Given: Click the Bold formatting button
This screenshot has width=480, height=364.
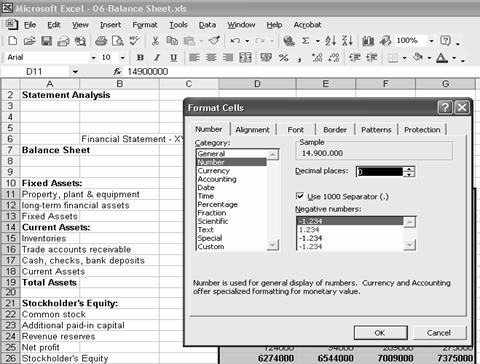Looking at the screenshot, I should pos(140,58).
